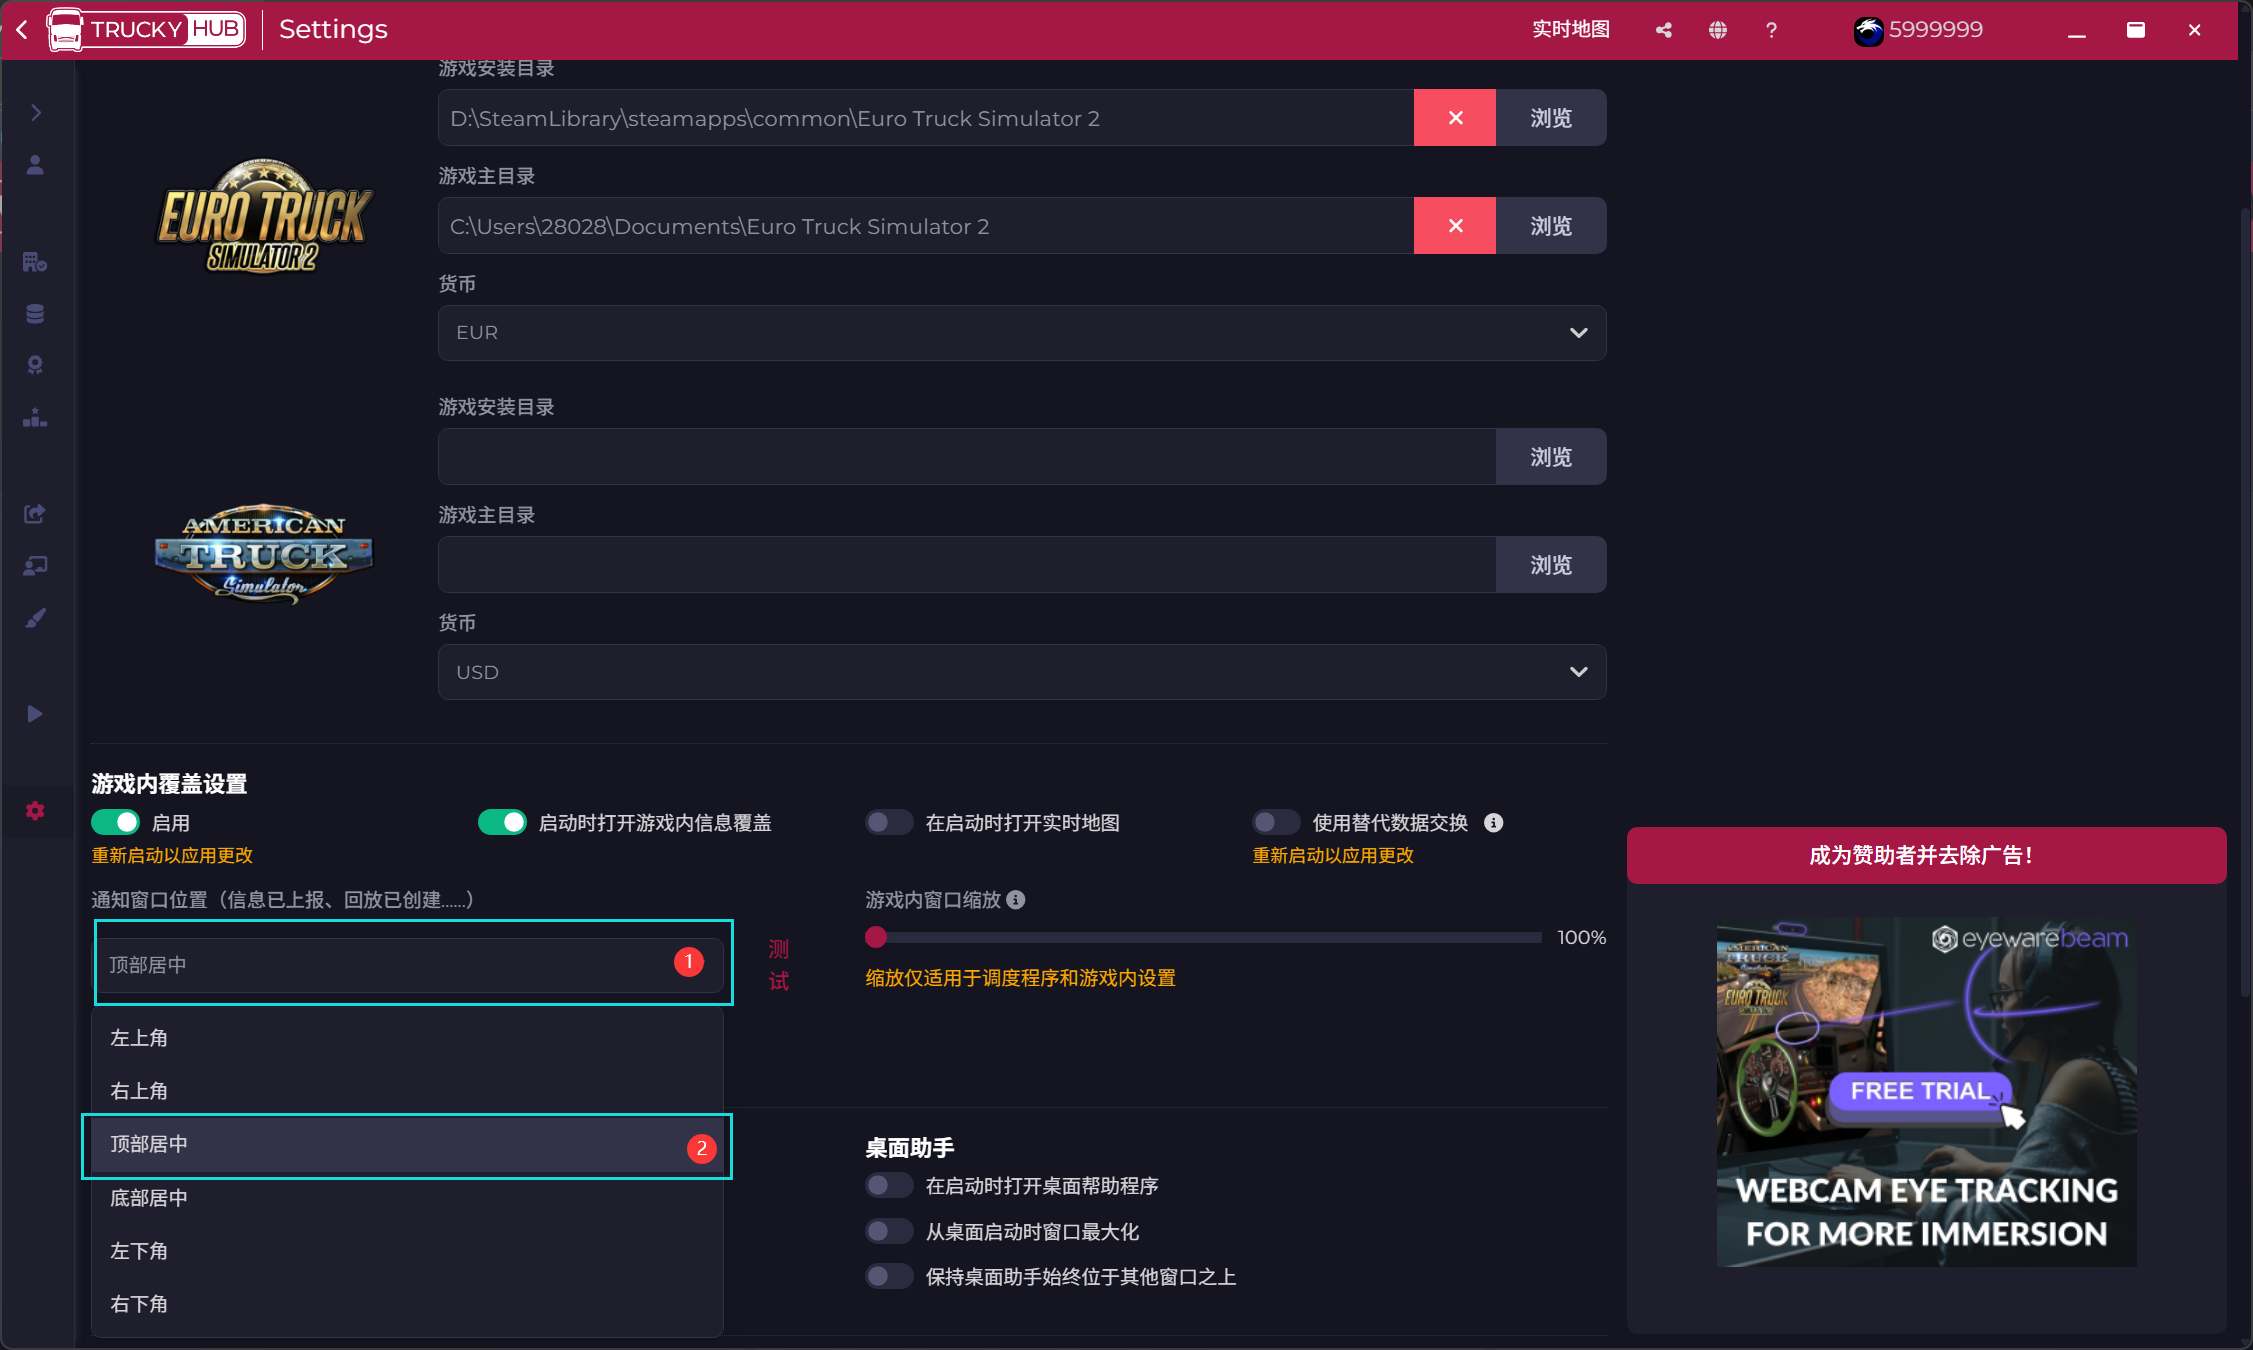The width and height of the screenshot is (2253, 1350).
Task: Enable 保持桌面助手始终位于其他窗口之上
Action: [x=889, y=1276]
